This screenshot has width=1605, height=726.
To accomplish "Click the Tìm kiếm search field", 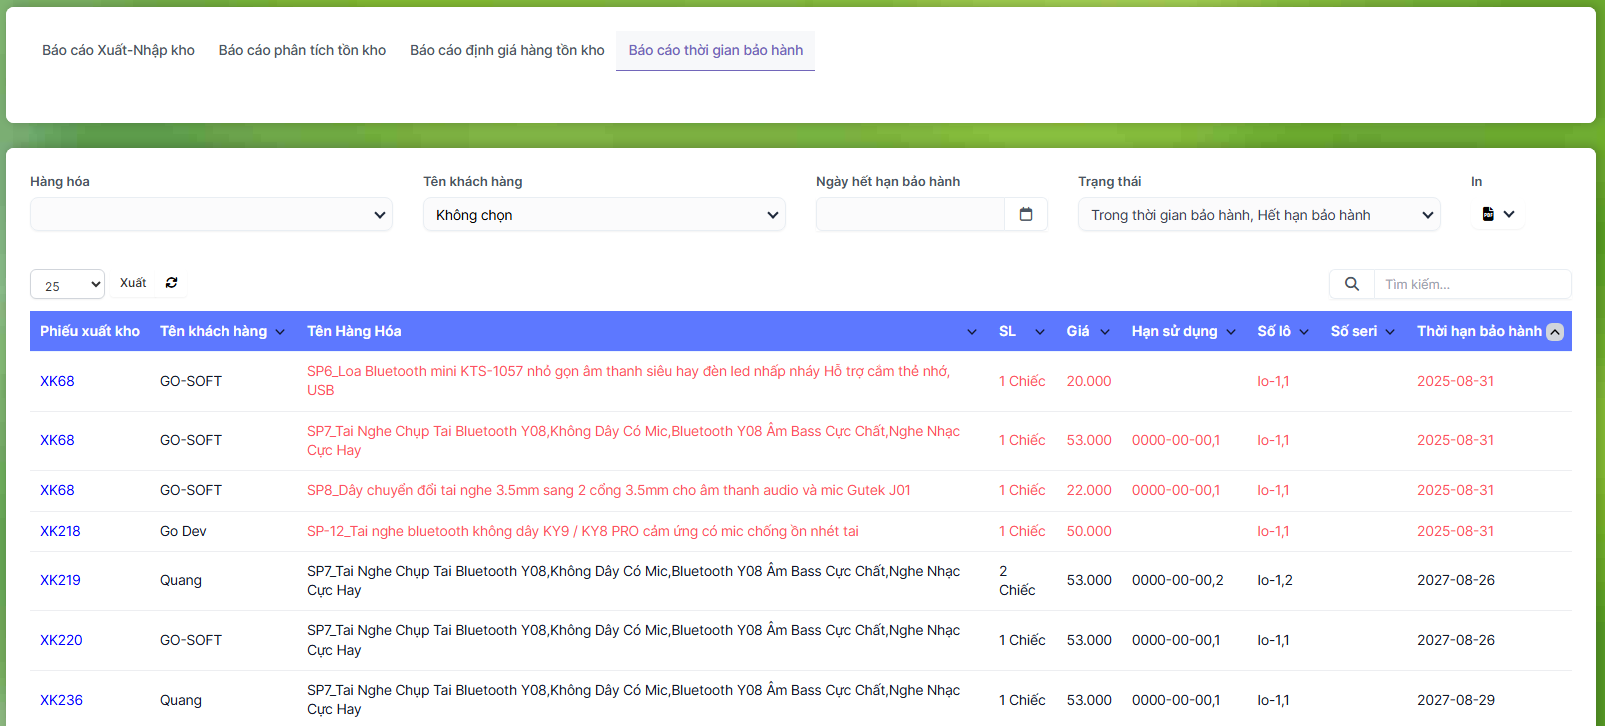I will tap(1471, 284).
